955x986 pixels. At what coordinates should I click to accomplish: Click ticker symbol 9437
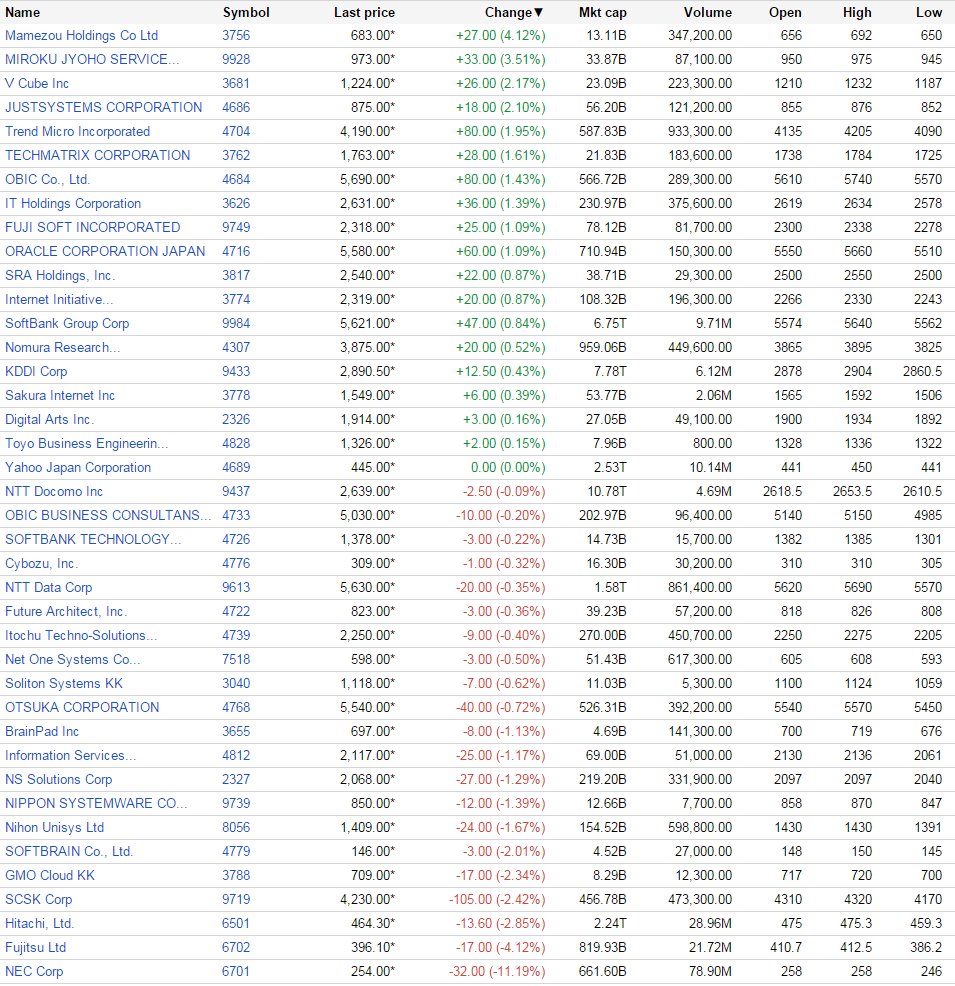pos(236,492)
